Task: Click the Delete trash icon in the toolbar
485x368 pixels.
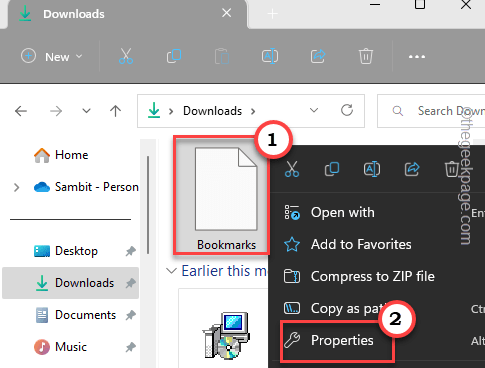Action: point(366,56)
